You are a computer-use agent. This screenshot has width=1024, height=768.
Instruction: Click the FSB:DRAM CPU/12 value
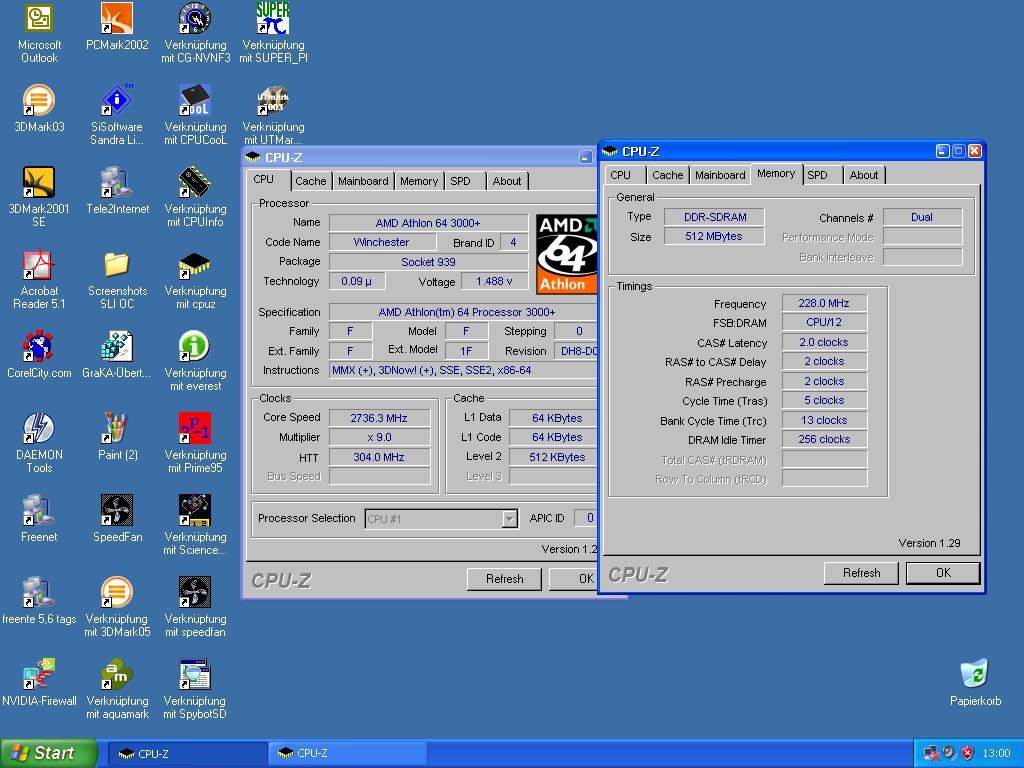(824, 322)
